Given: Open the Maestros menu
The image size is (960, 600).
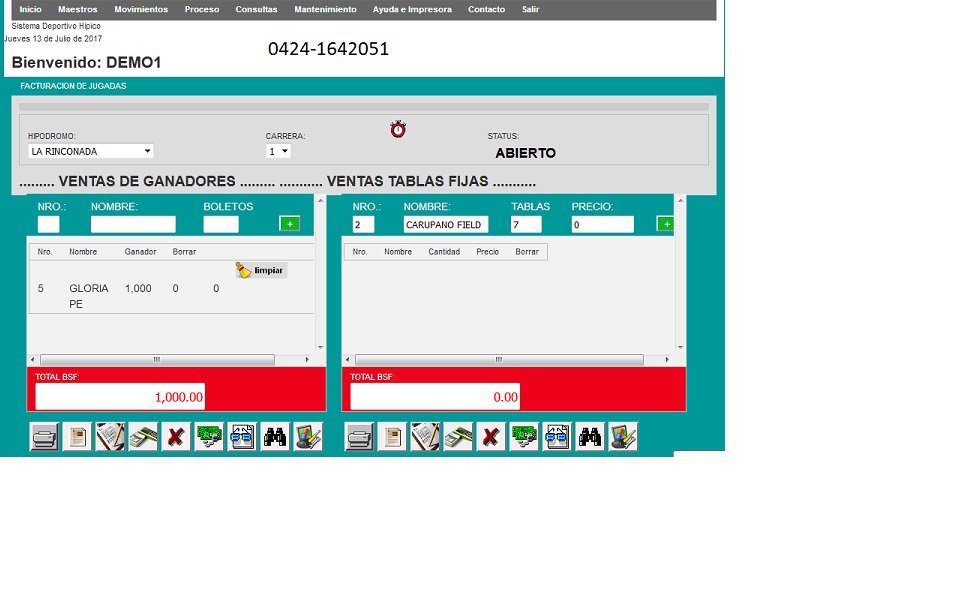Looking at the screenshot, I should click(x=78, y=9).
